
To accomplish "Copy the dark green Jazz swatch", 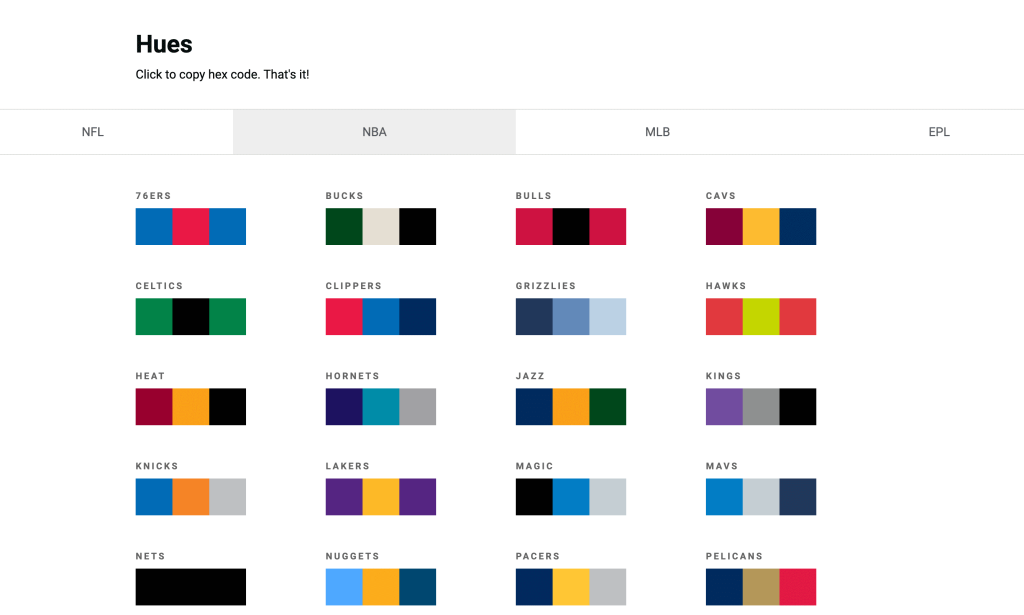I will 608,407.
